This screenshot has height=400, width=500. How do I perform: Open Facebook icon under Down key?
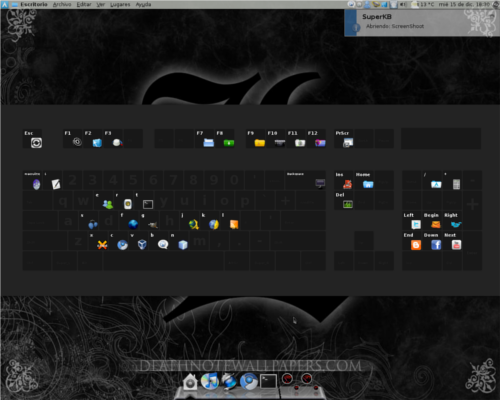click(436, 245)
